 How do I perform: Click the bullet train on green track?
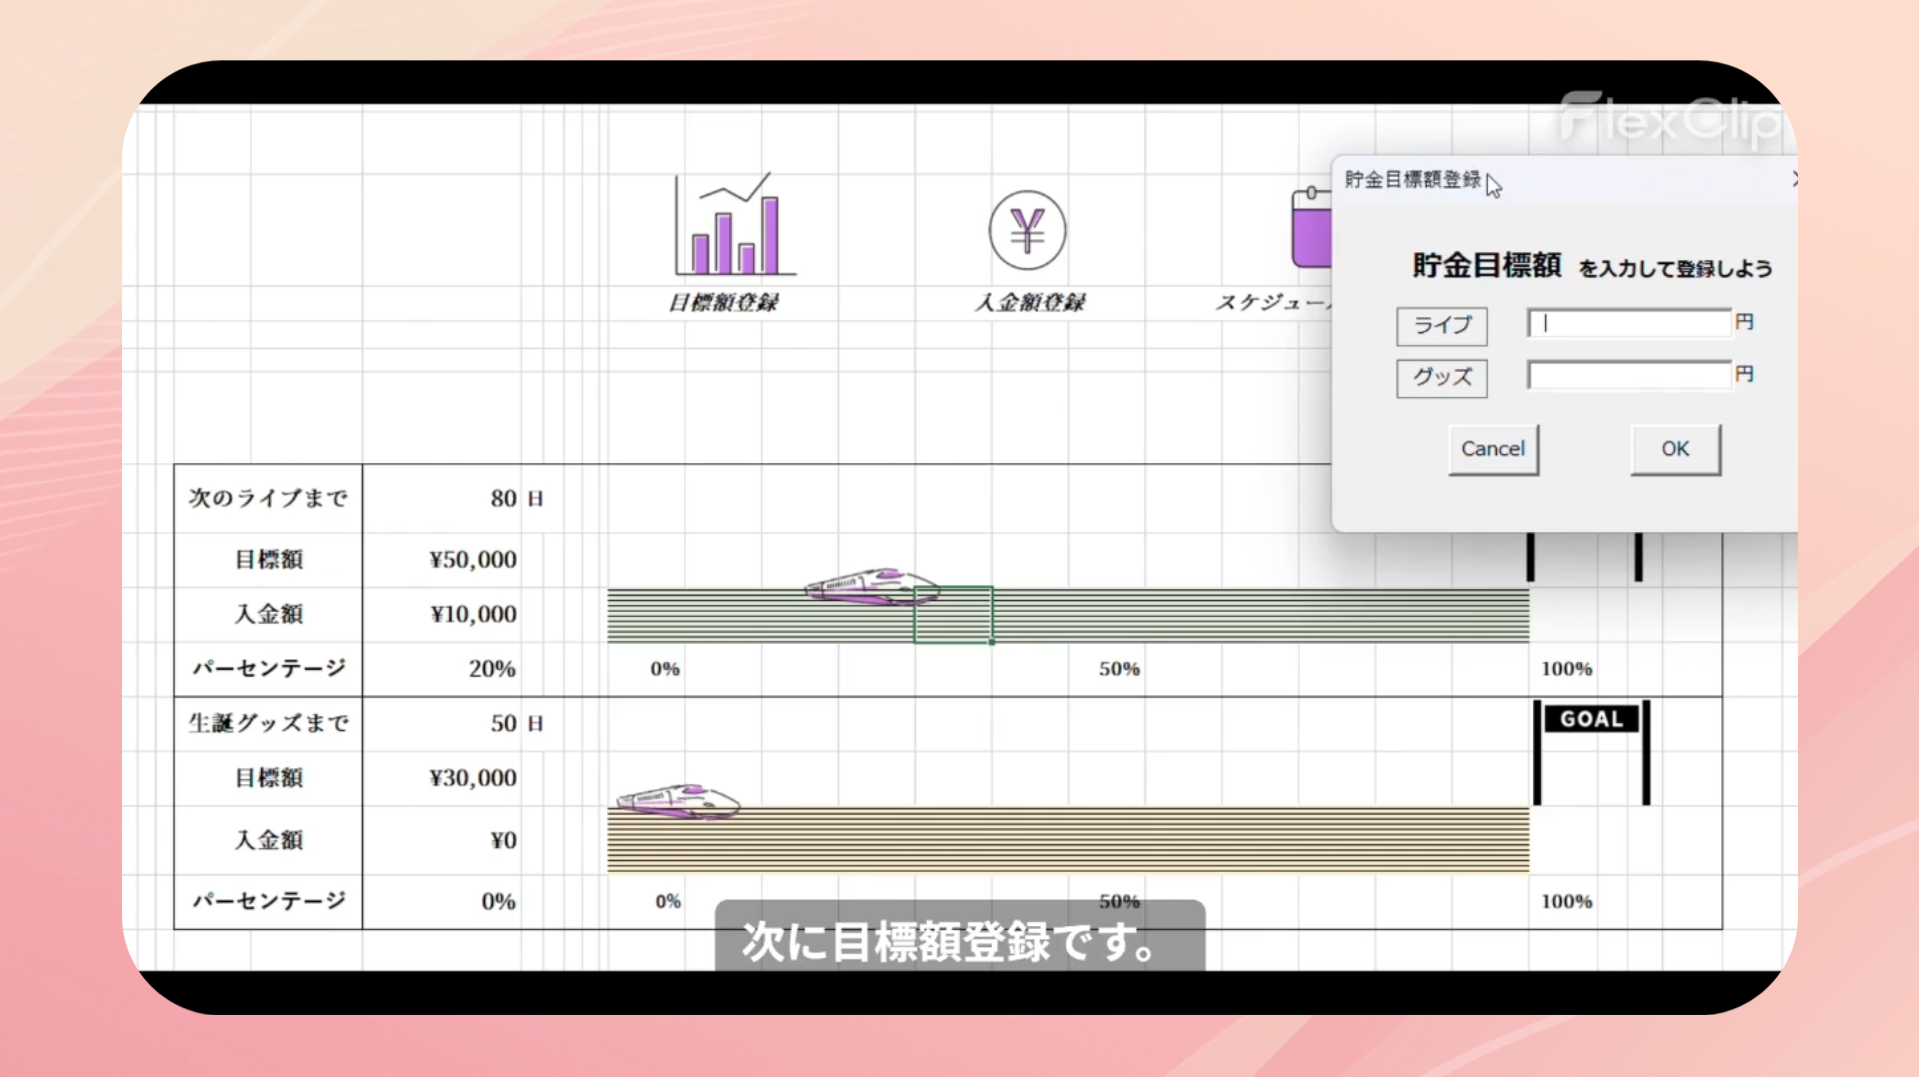[x=871, y=586]
